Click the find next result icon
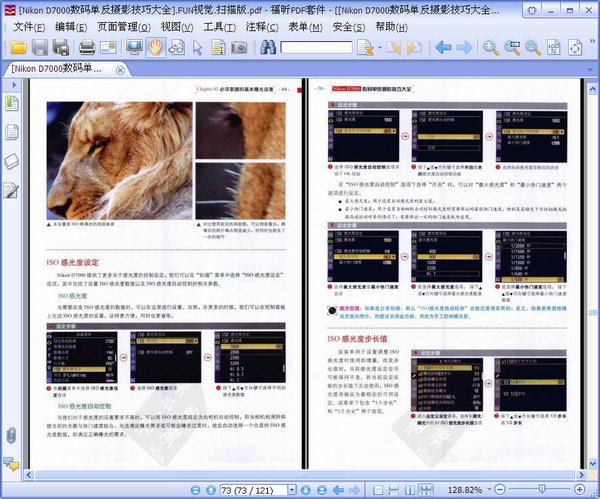Screen dimensions: 600x499 (414, 48)
